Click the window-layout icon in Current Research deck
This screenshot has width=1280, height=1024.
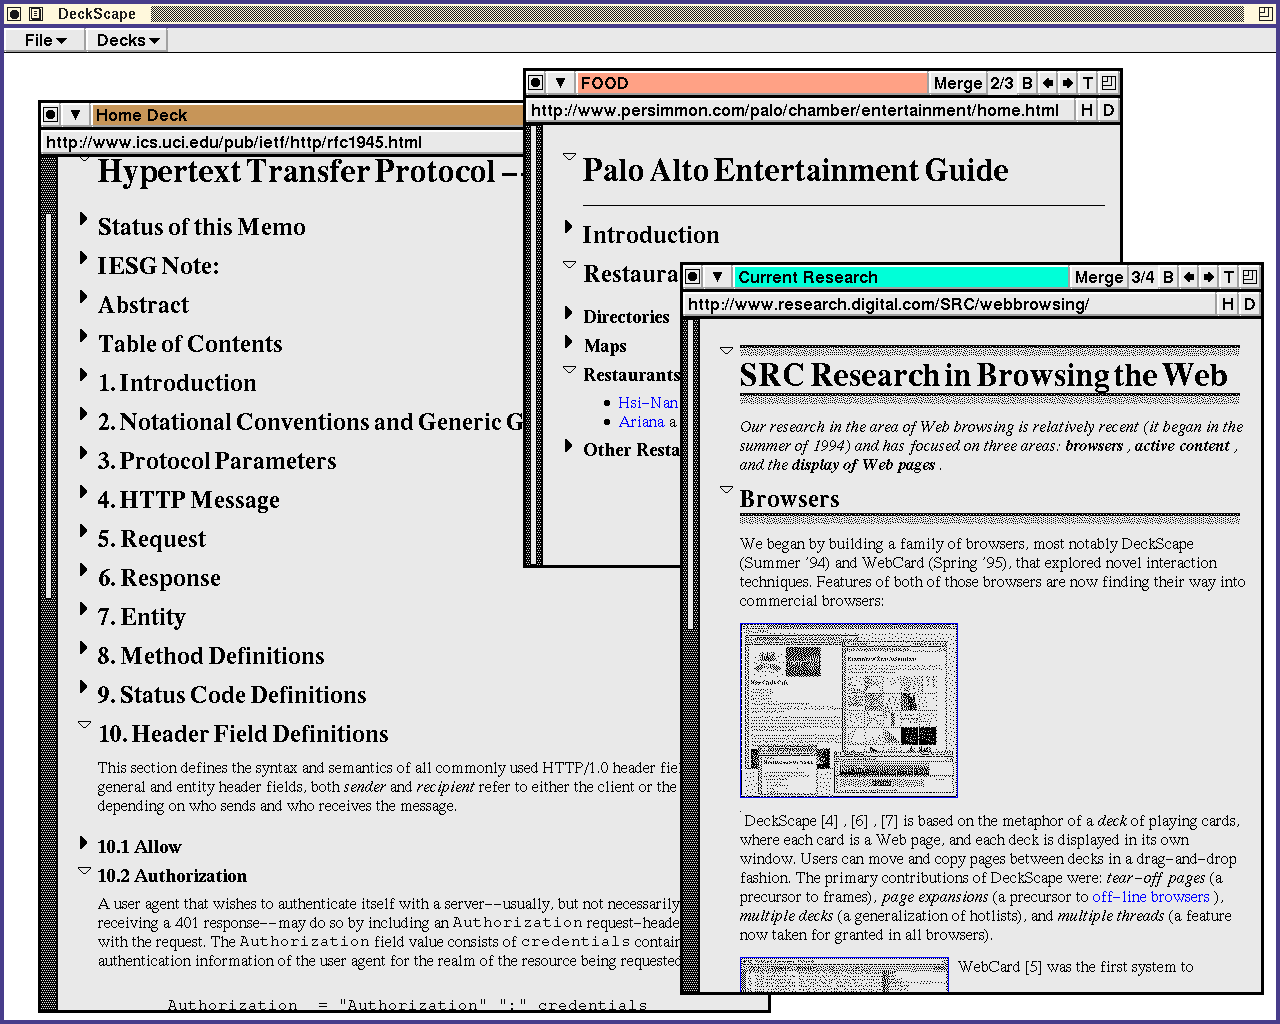(1249, 277)
